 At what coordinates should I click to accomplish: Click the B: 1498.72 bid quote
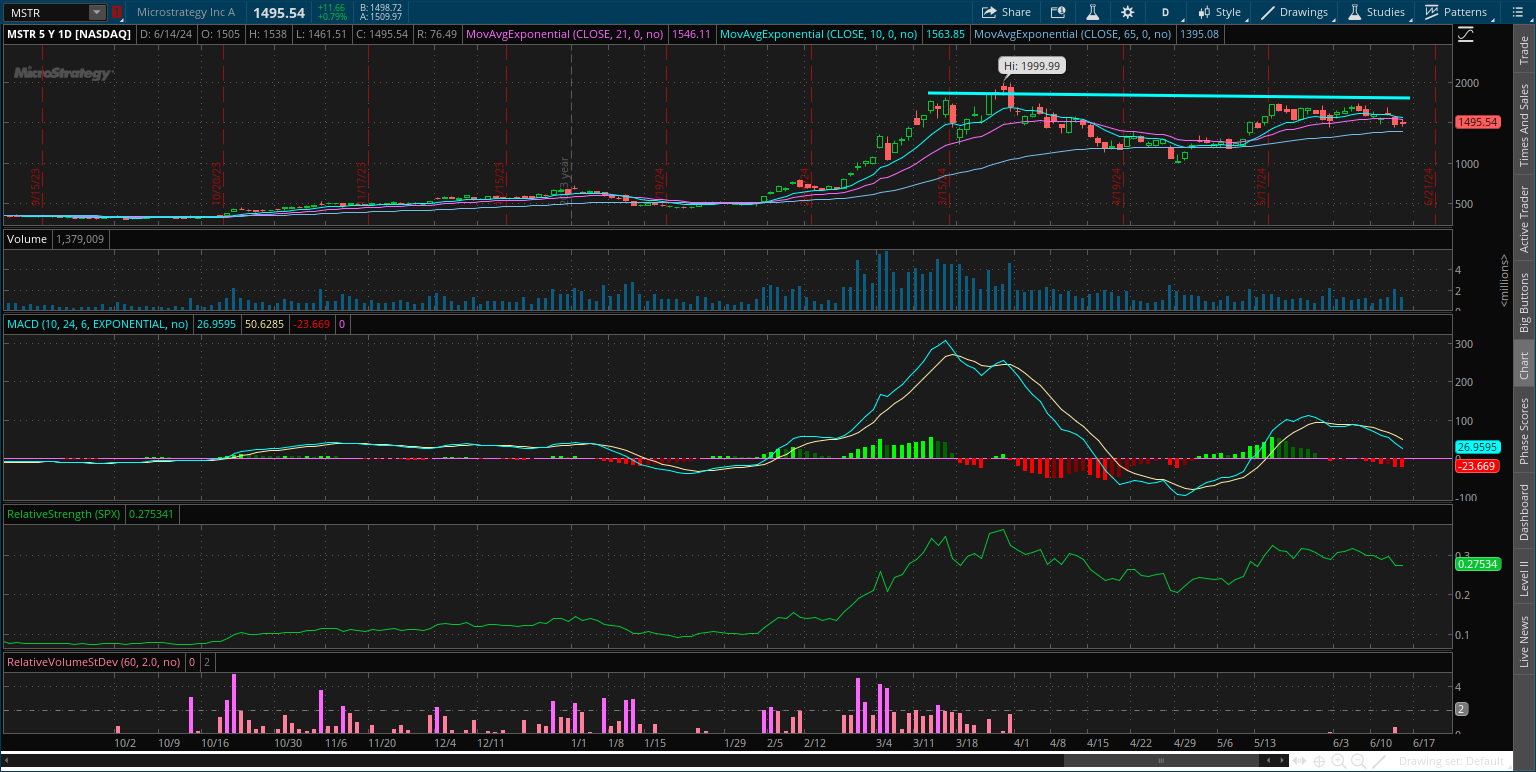tap(379, 8)
